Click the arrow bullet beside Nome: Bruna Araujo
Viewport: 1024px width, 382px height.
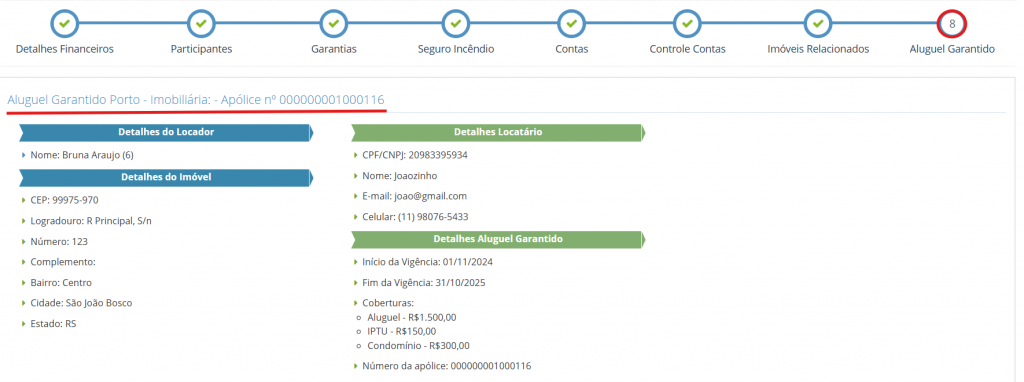pyautogui.click(x=24, y=155)
